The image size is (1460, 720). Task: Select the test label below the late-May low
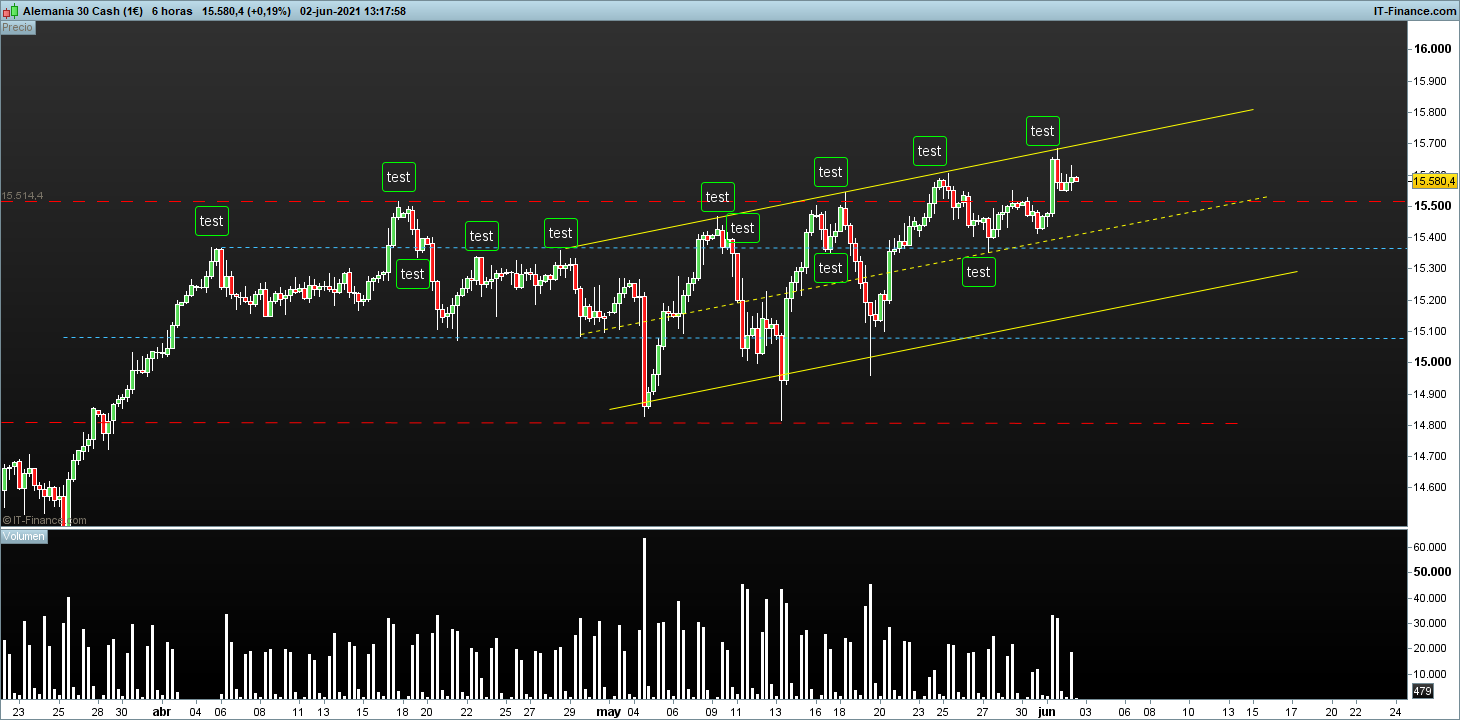click(x=978, y=272)
